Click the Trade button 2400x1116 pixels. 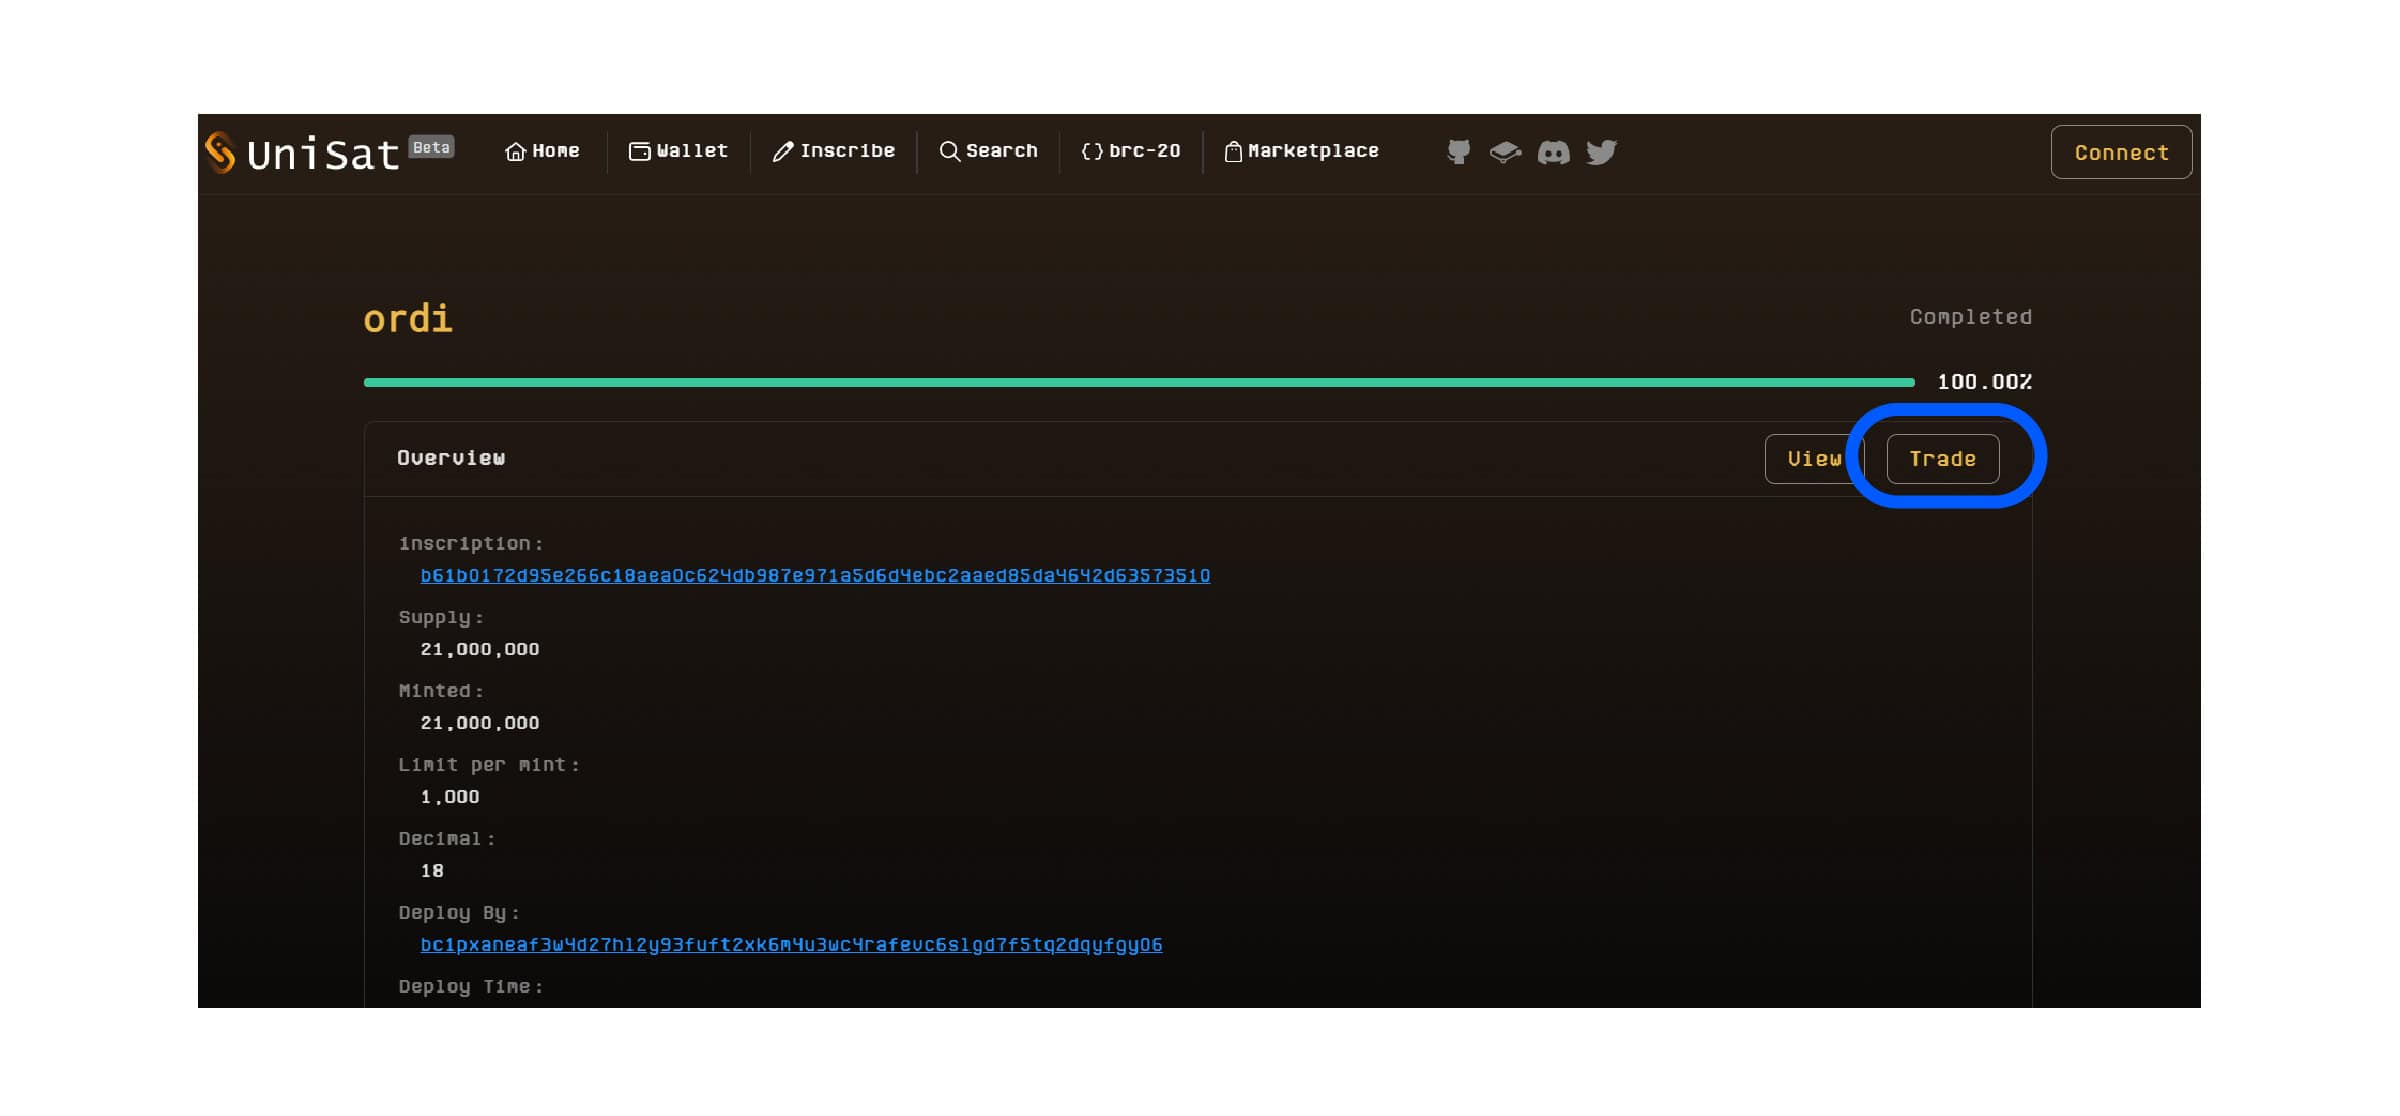[1942, 459]
